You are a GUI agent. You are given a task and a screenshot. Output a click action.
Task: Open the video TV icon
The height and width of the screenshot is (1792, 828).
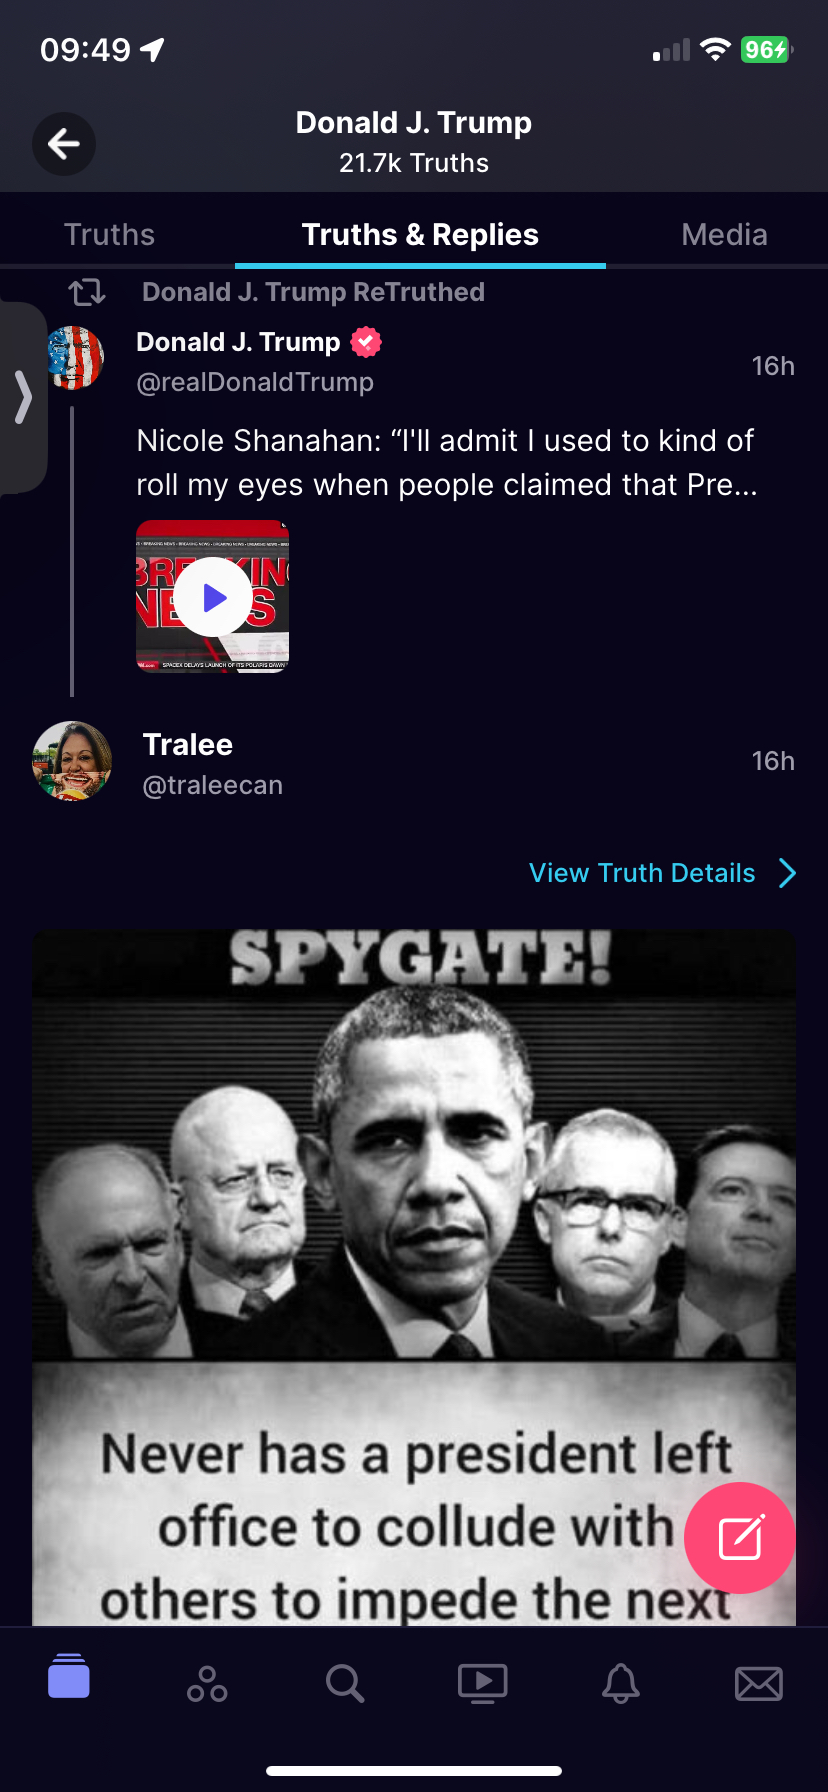click(483, 1683)
